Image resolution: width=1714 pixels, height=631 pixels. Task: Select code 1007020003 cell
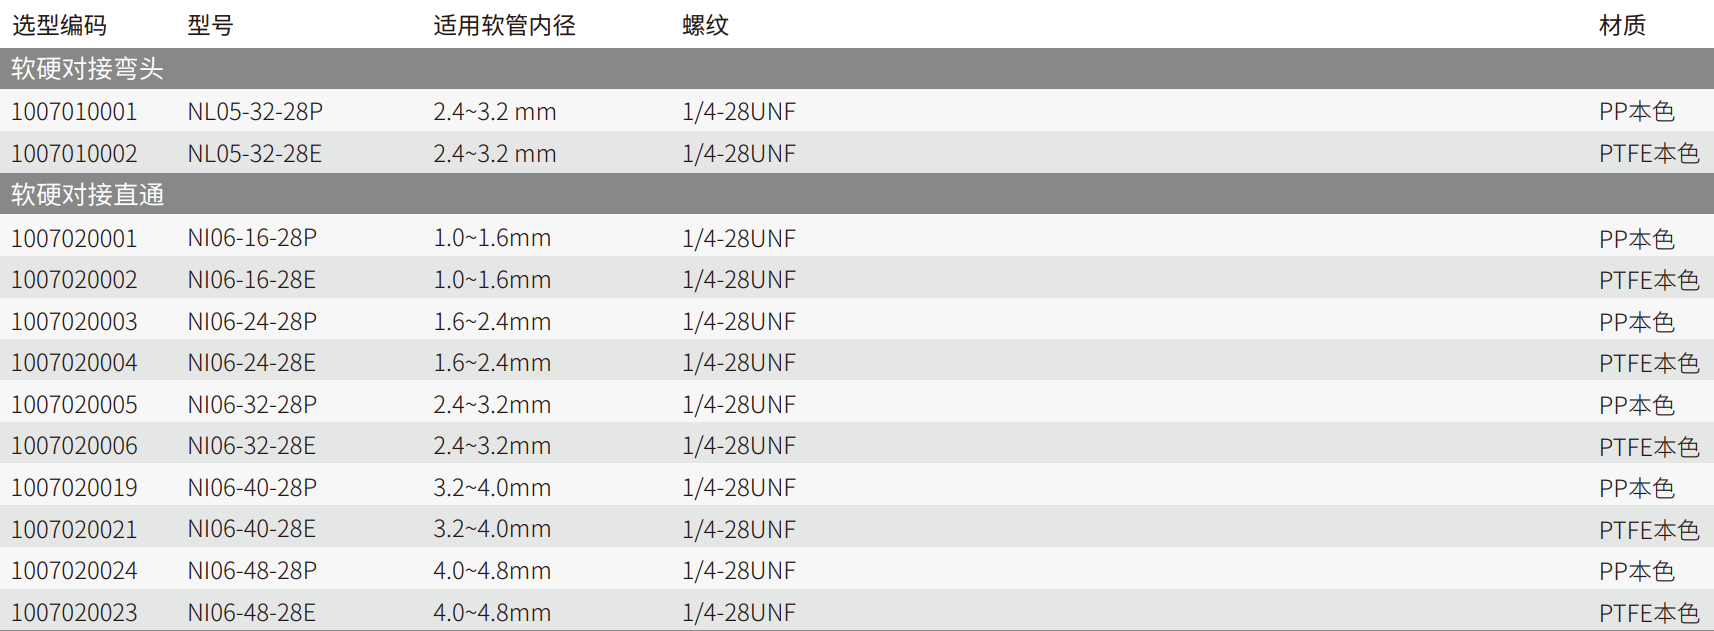tap(74, 322)
